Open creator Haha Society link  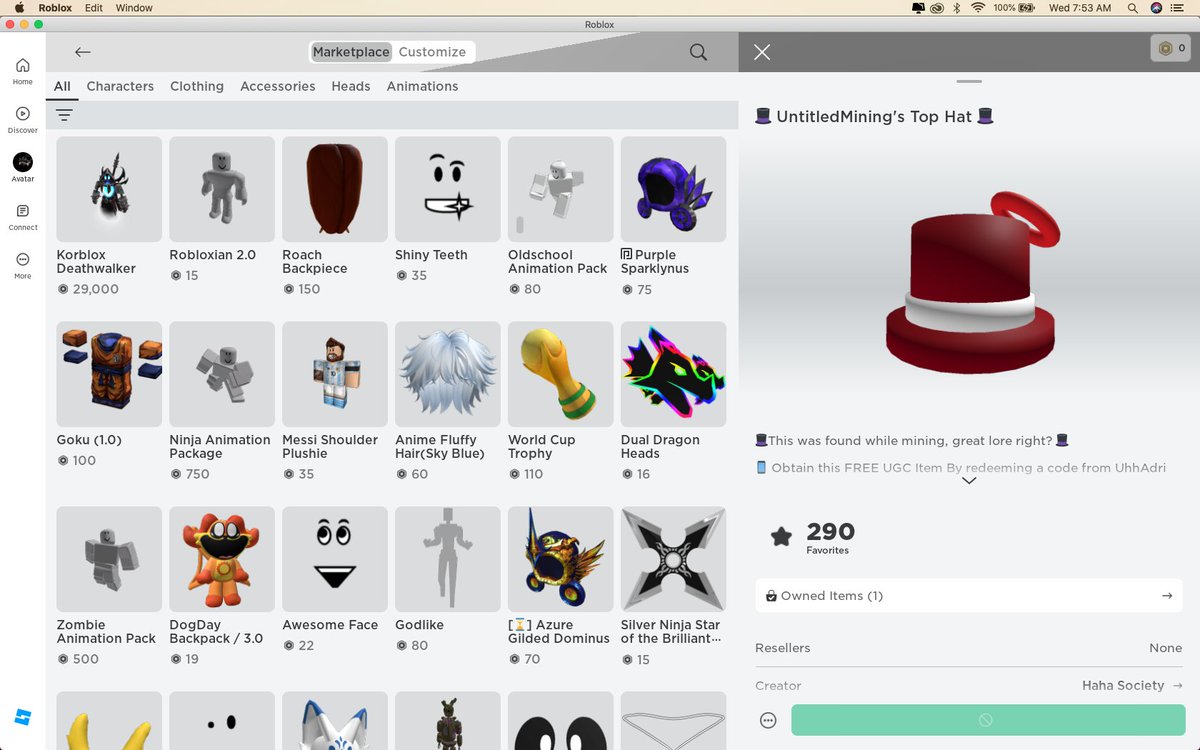coord(1132,686)
